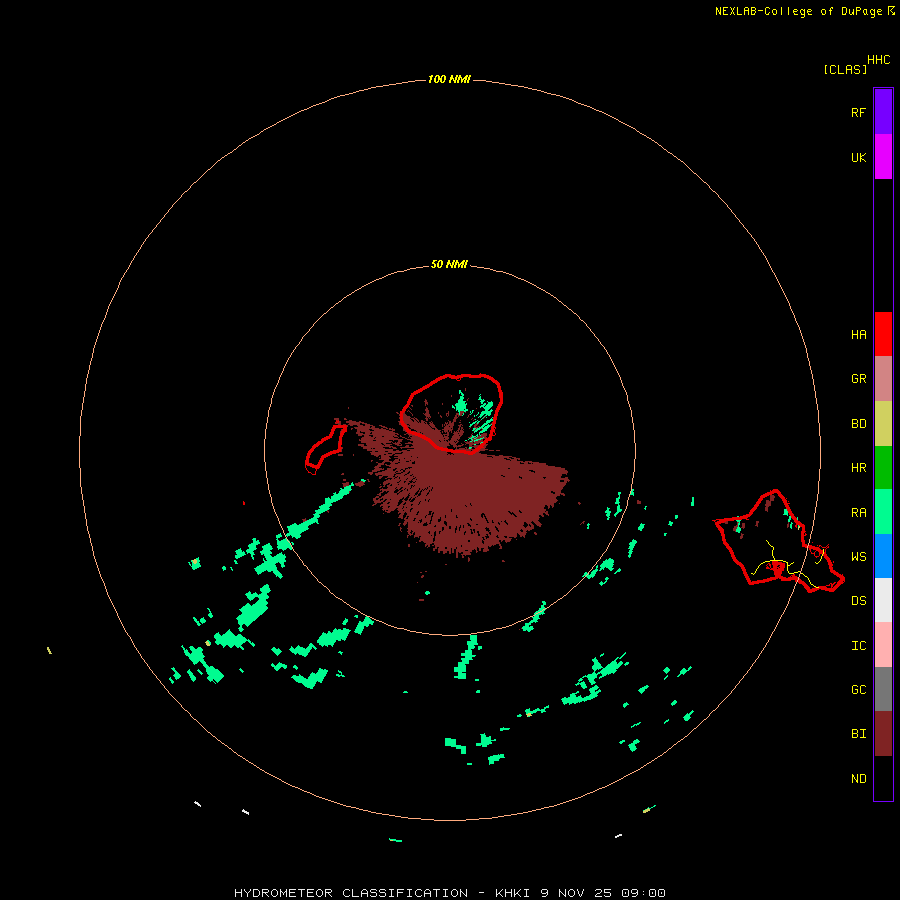
Task: Click the GC legend label
Action: pyautogui.click(x=858, y=690)
